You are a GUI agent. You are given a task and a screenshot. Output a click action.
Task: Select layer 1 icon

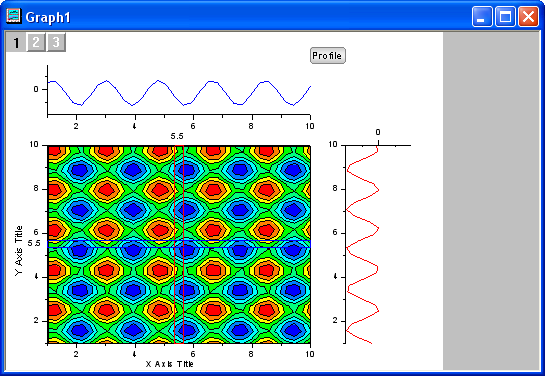pos(16,42)
